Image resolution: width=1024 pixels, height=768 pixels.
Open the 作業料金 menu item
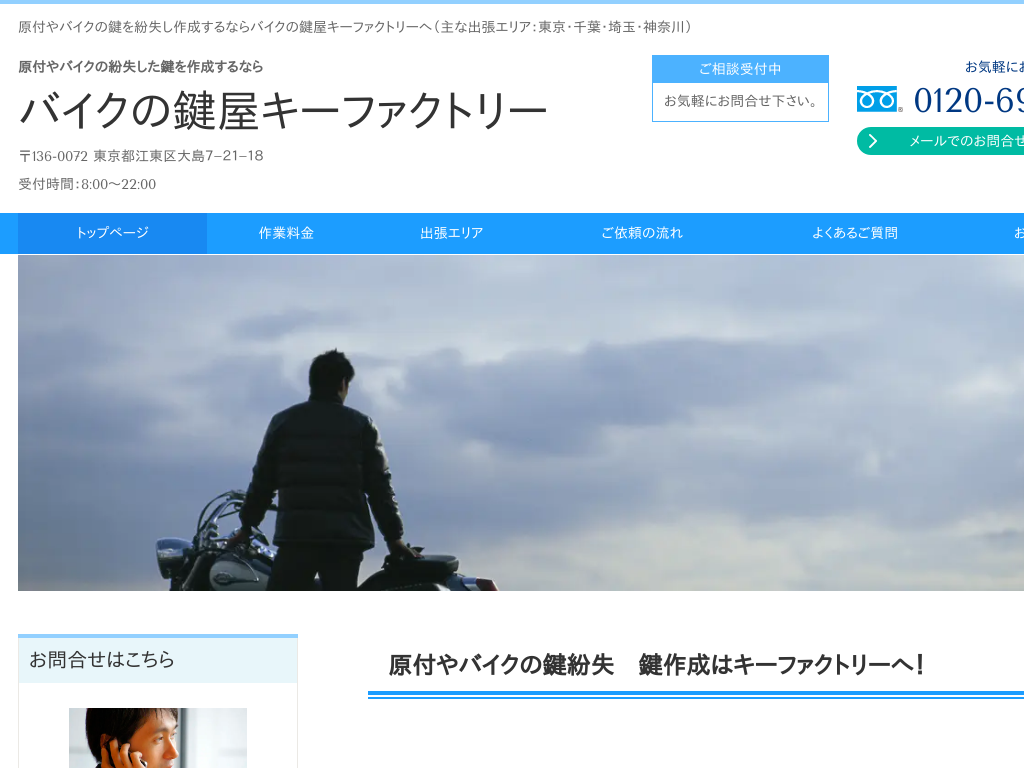(x=286, y=233)
